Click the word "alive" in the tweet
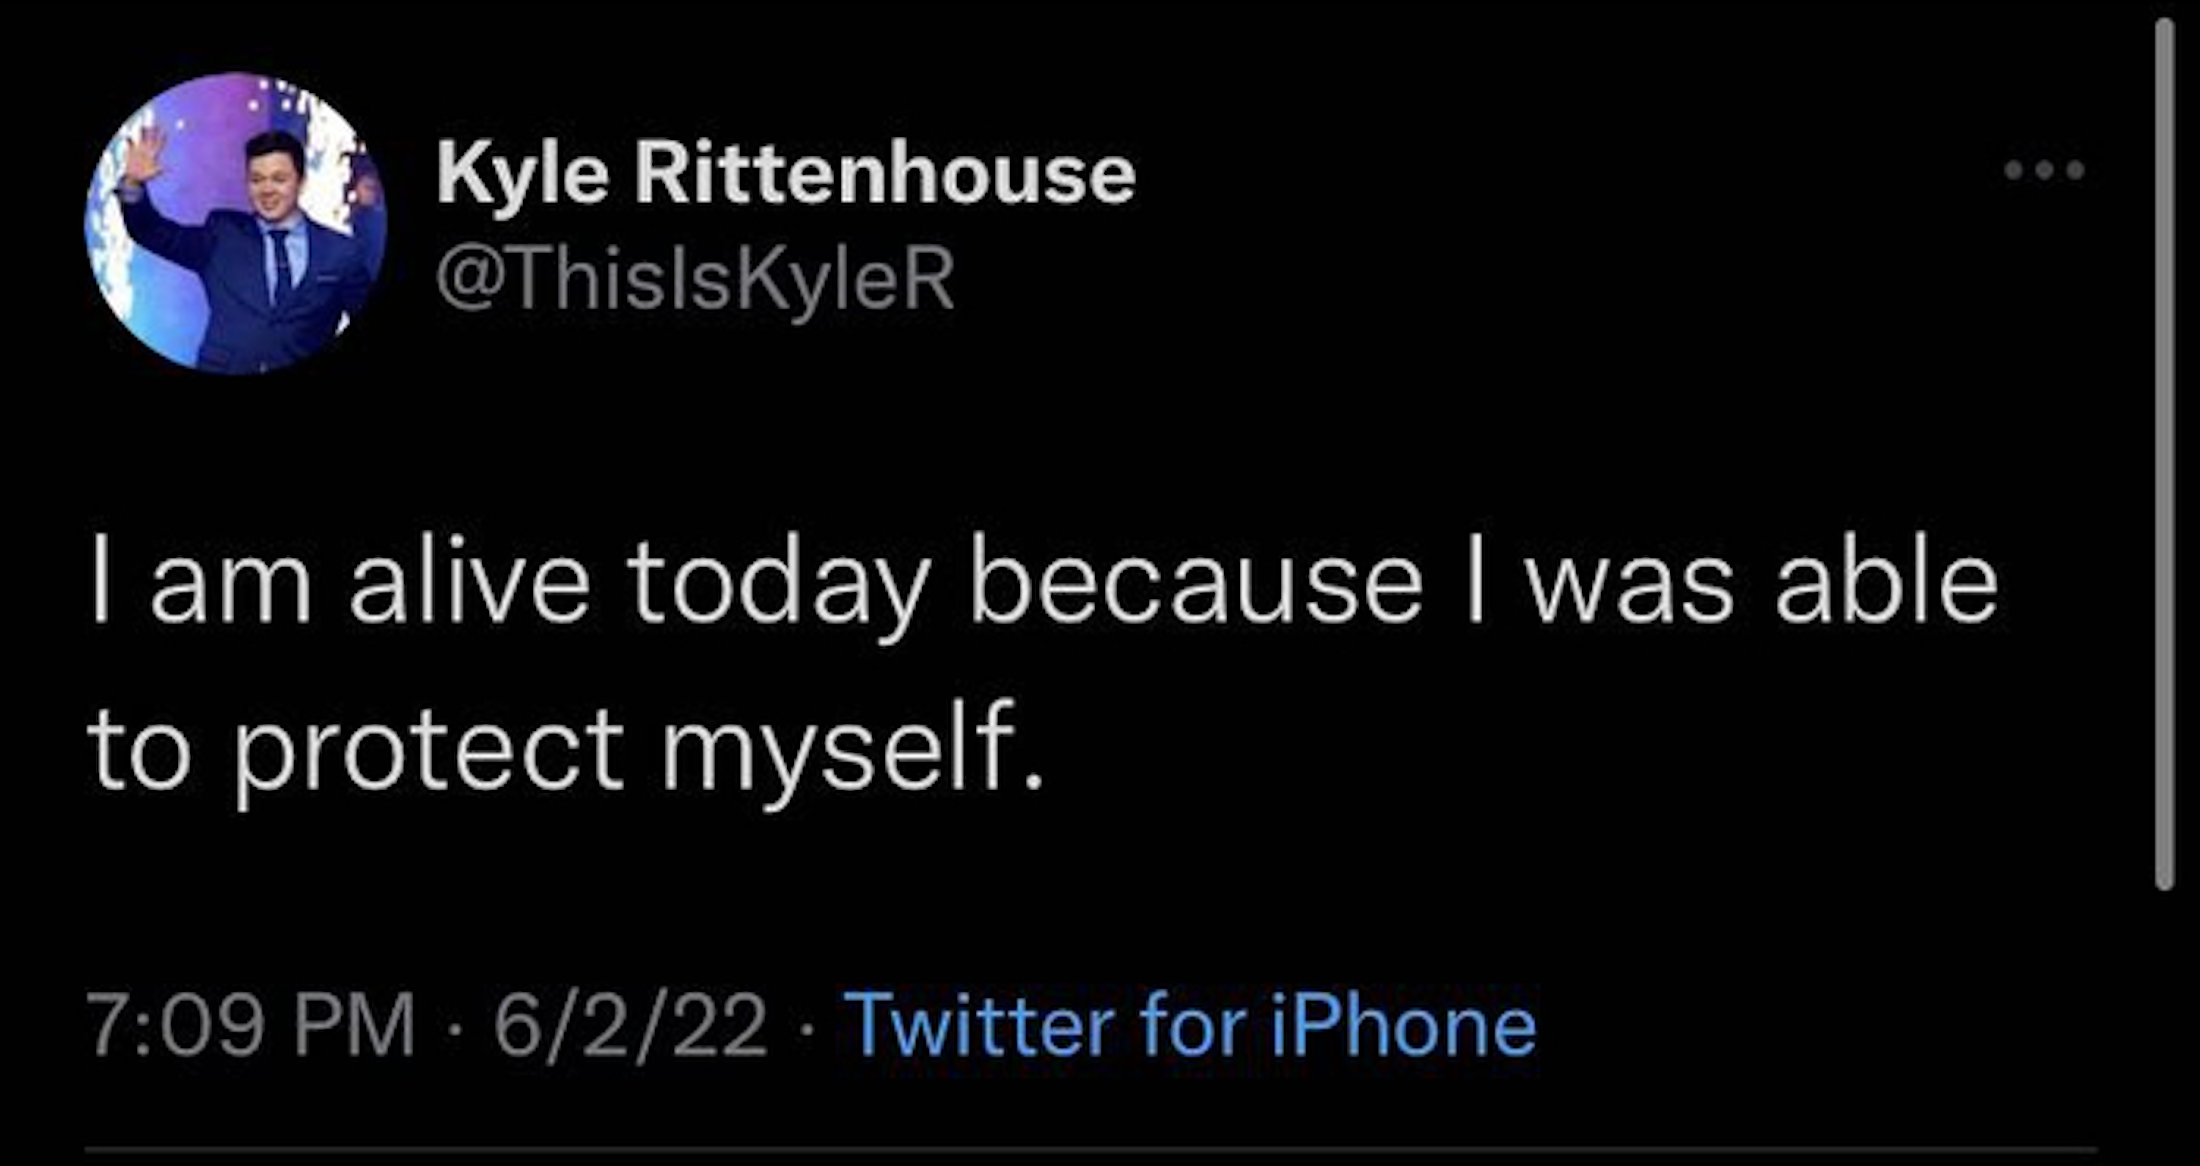 coord(469,584)
